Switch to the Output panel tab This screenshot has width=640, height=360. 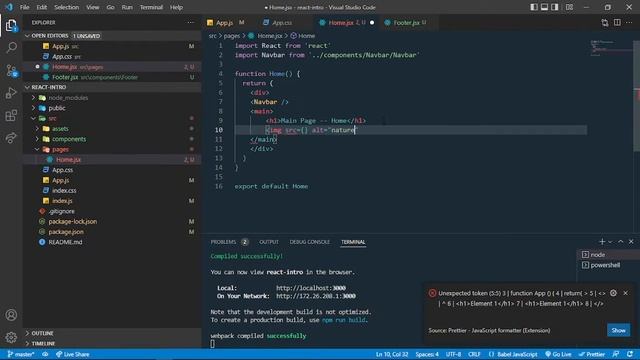[x=269, y=242]
